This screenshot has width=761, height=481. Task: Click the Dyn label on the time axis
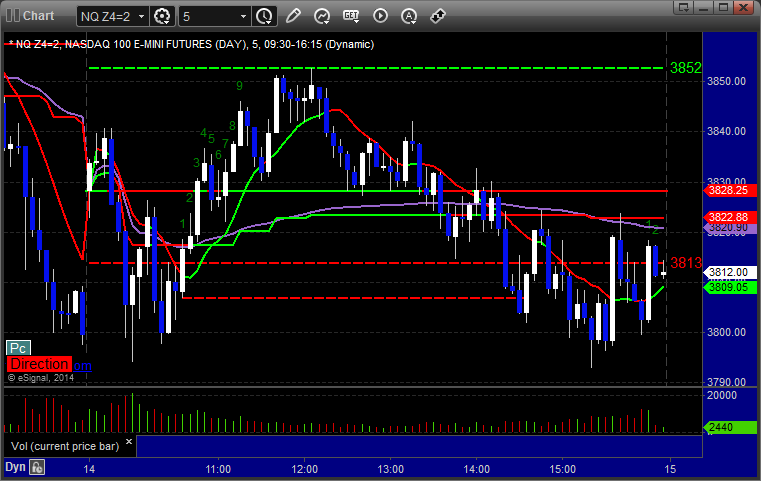(x=15, y=467)
